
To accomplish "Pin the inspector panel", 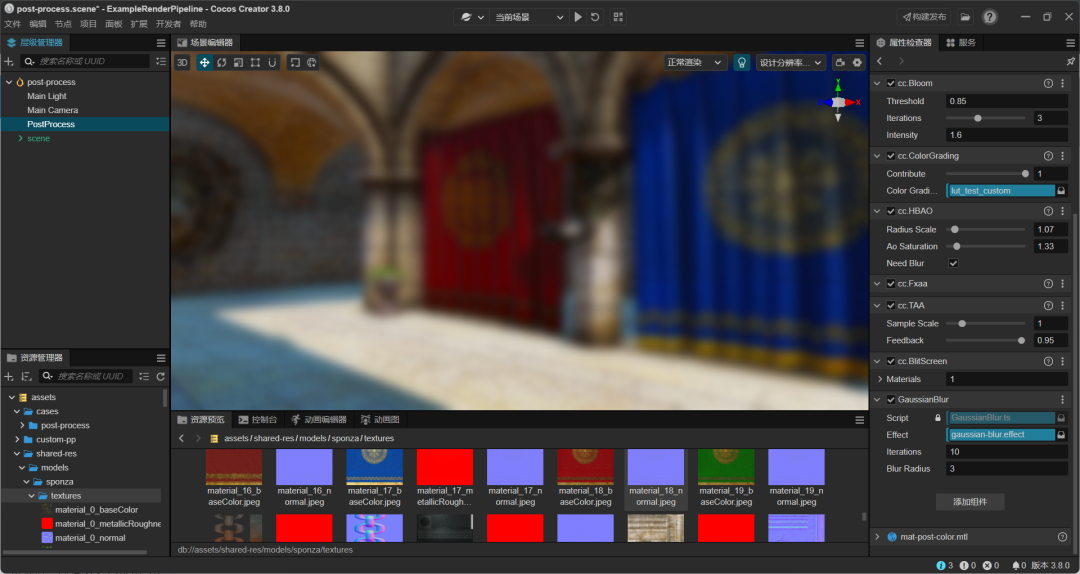I will (x=1070, y=61).
